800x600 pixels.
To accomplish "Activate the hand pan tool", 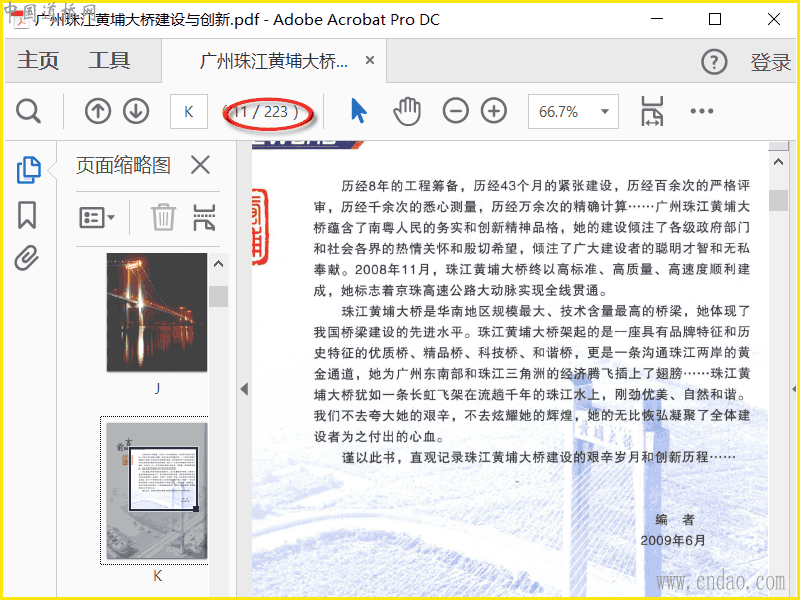I will pyautogui.click(x=407, y=111).
